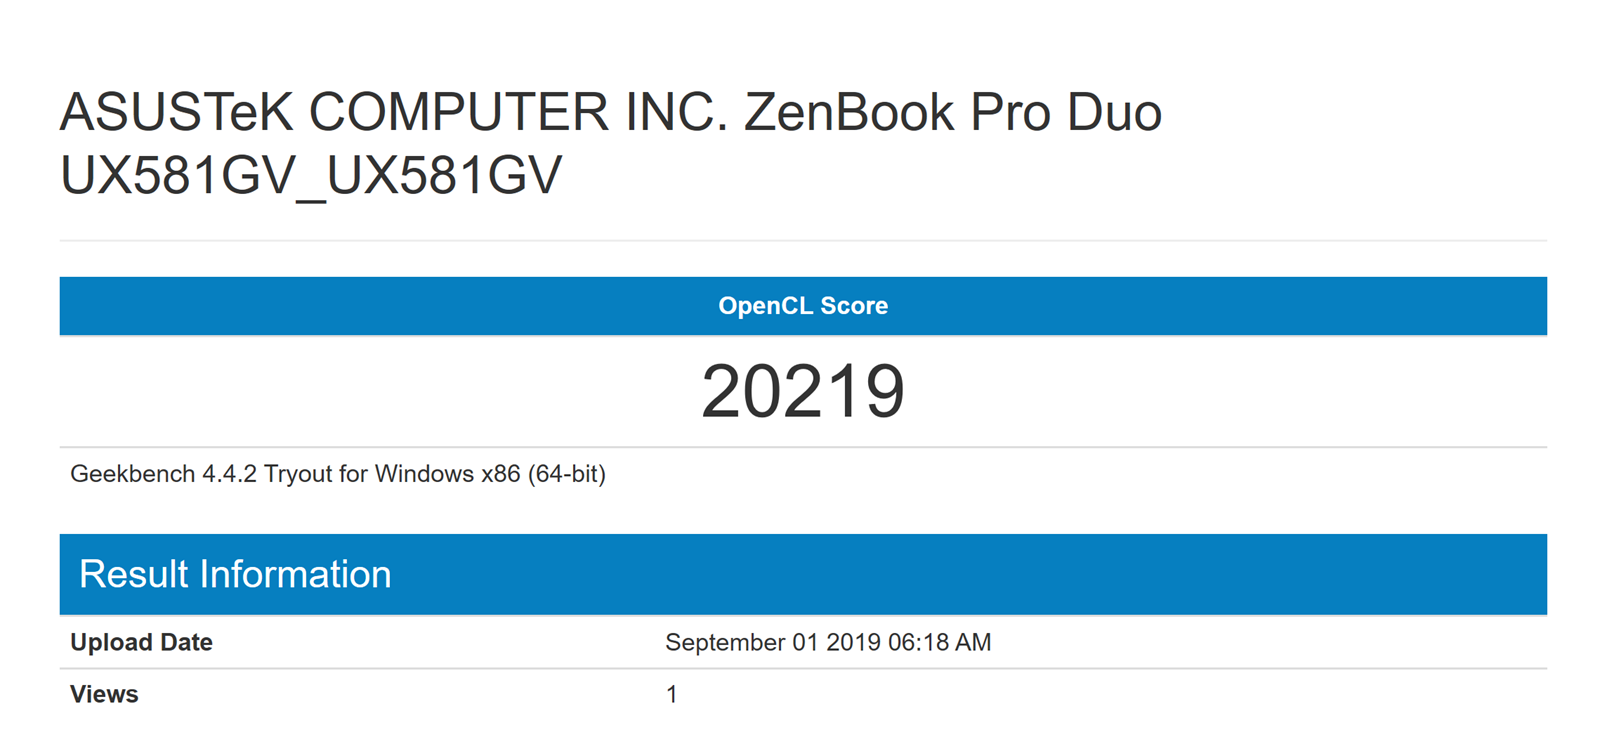The width and height of the screenshot is (1600, 737).
Task: Click the Views label
Action: point(104,694)
